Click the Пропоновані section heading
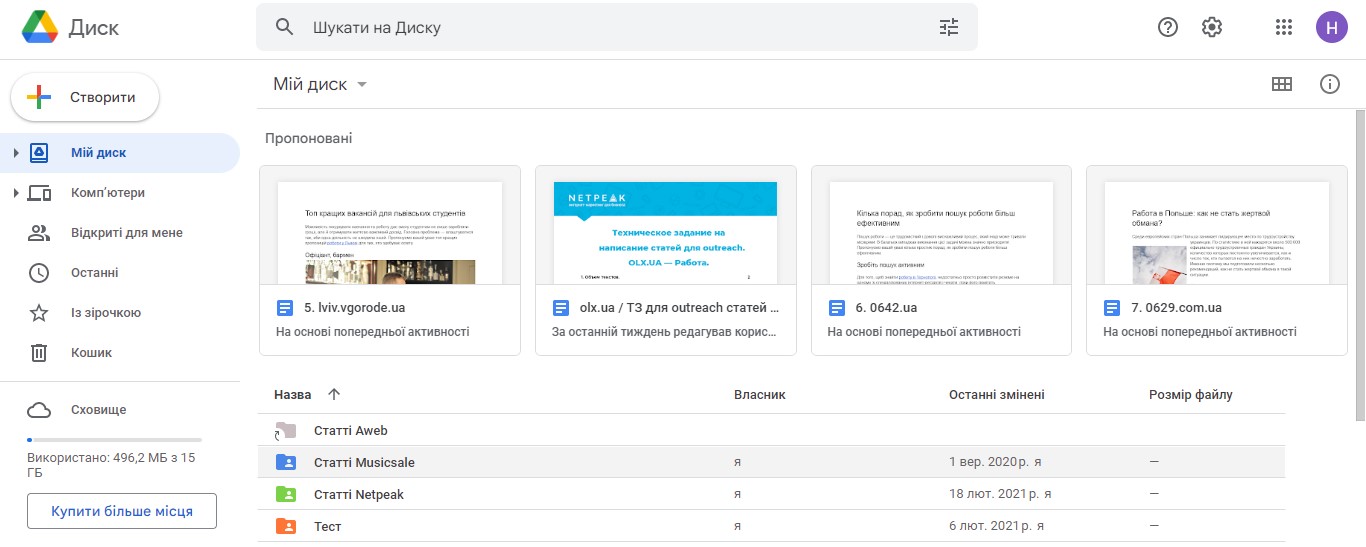1366x547 pixels. (309, 138)
